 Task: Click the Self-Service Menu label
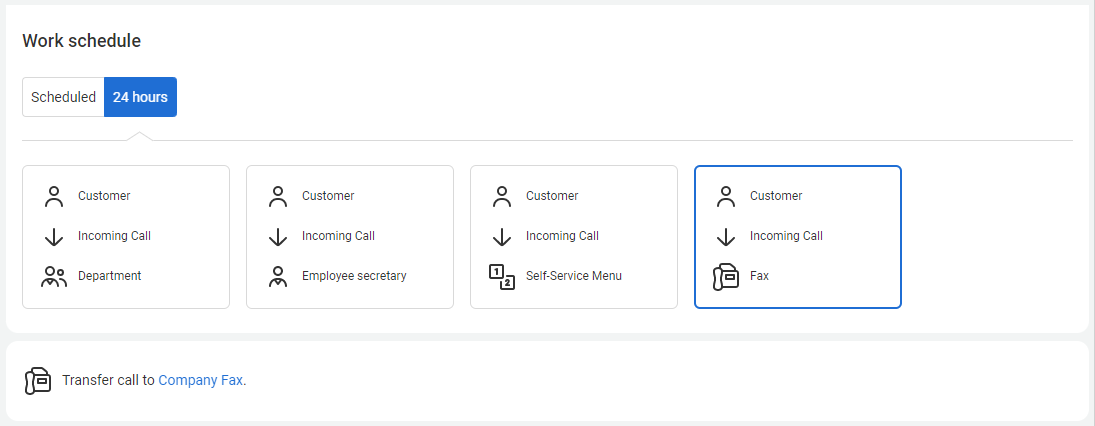click(x=574, y=276)
